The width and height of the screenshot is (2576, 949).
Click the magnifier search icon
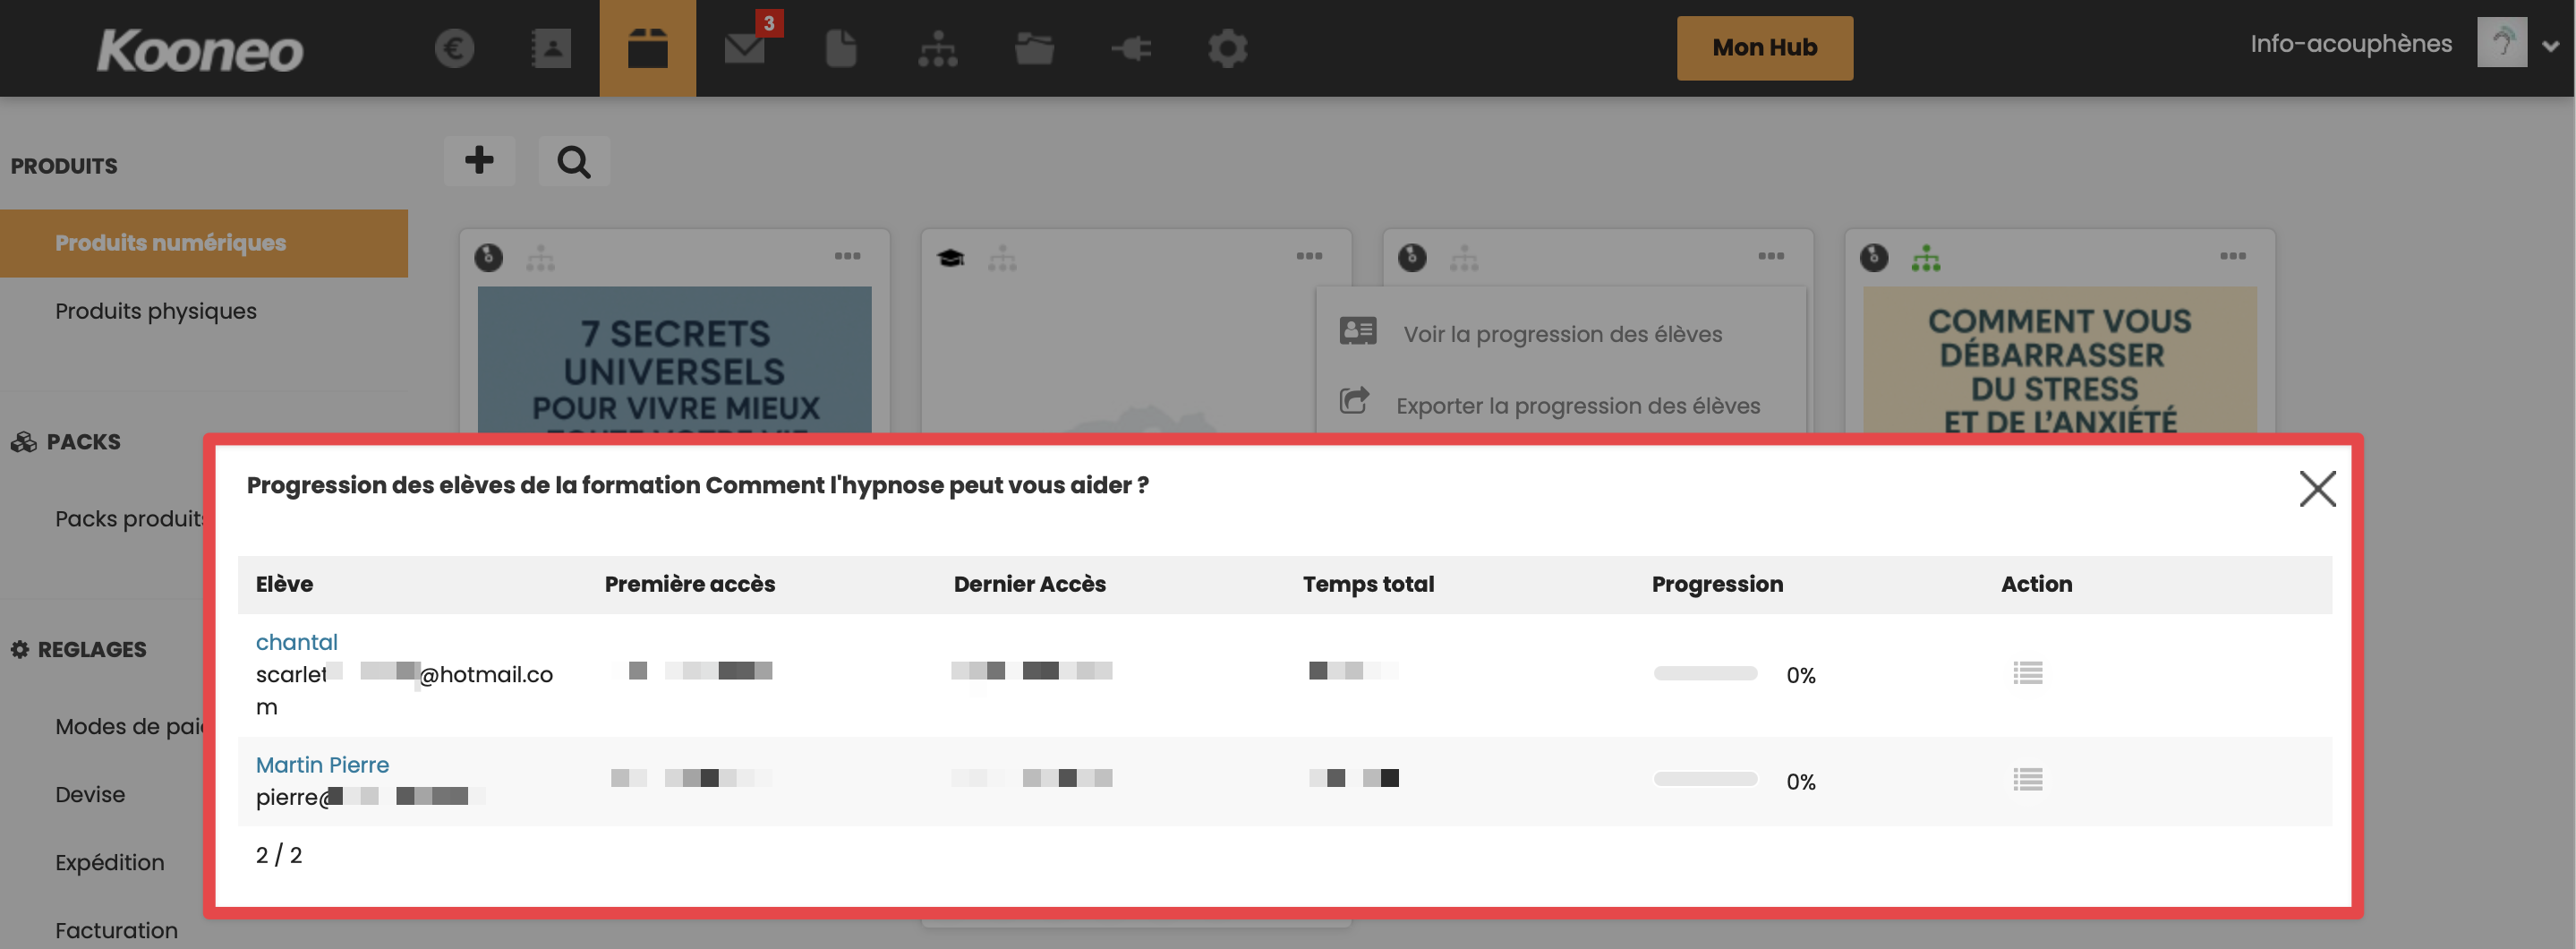[573, 160]
